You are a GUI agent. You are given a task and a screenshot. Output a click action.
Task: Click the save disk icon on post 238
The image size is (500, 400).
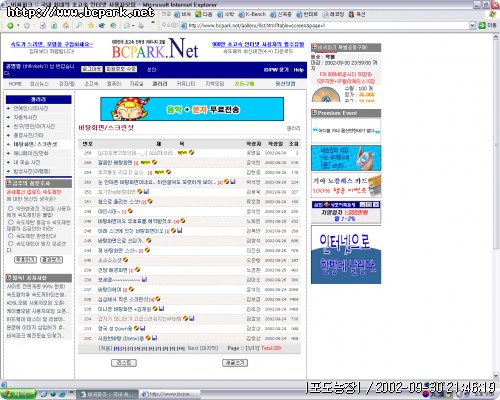(144, 279)
